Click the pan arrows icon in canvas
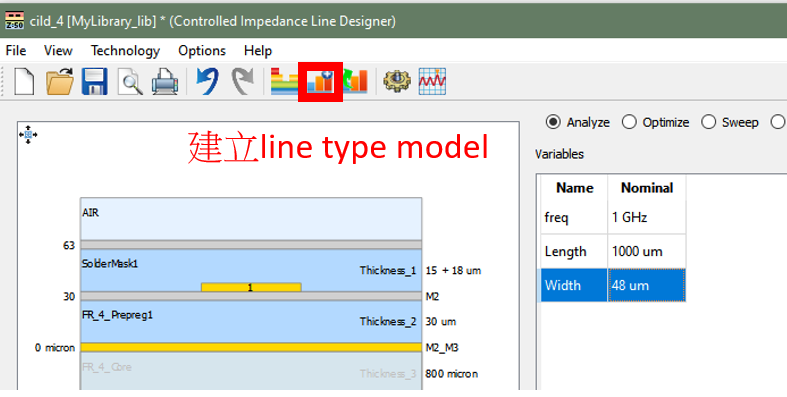 28,135
